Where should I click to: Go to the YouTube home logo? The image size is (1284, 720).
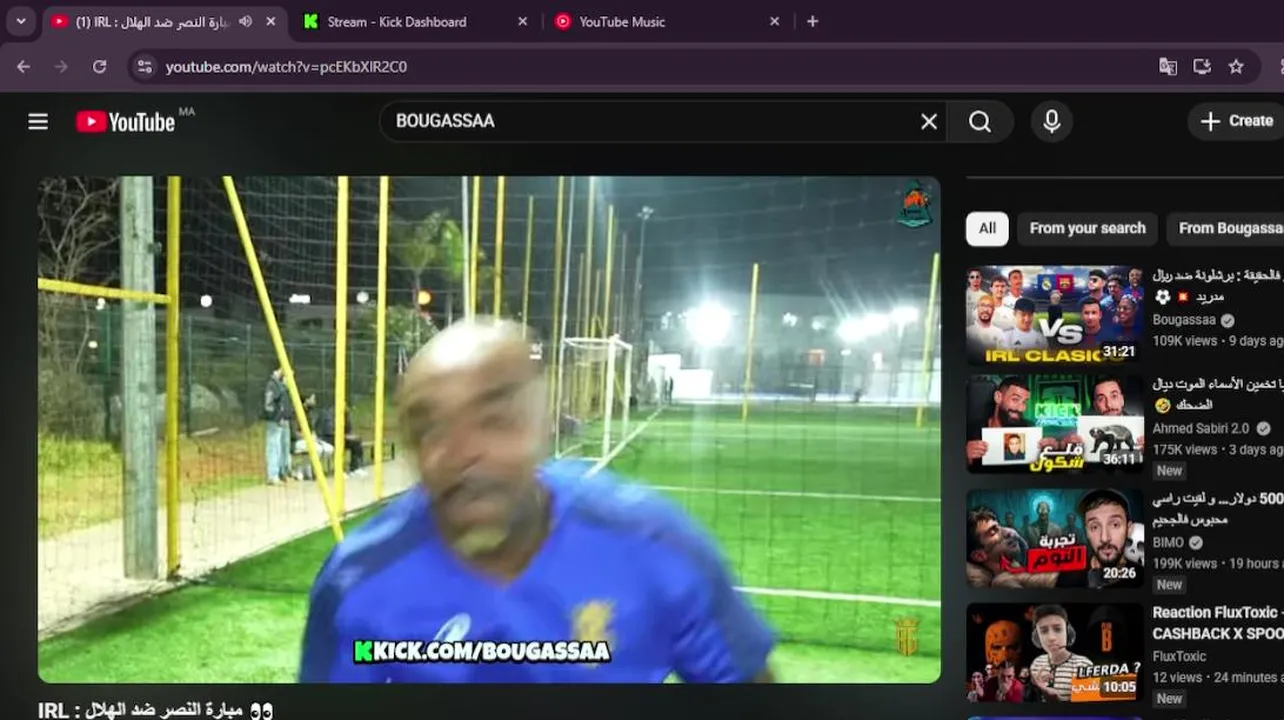[126, 121]
